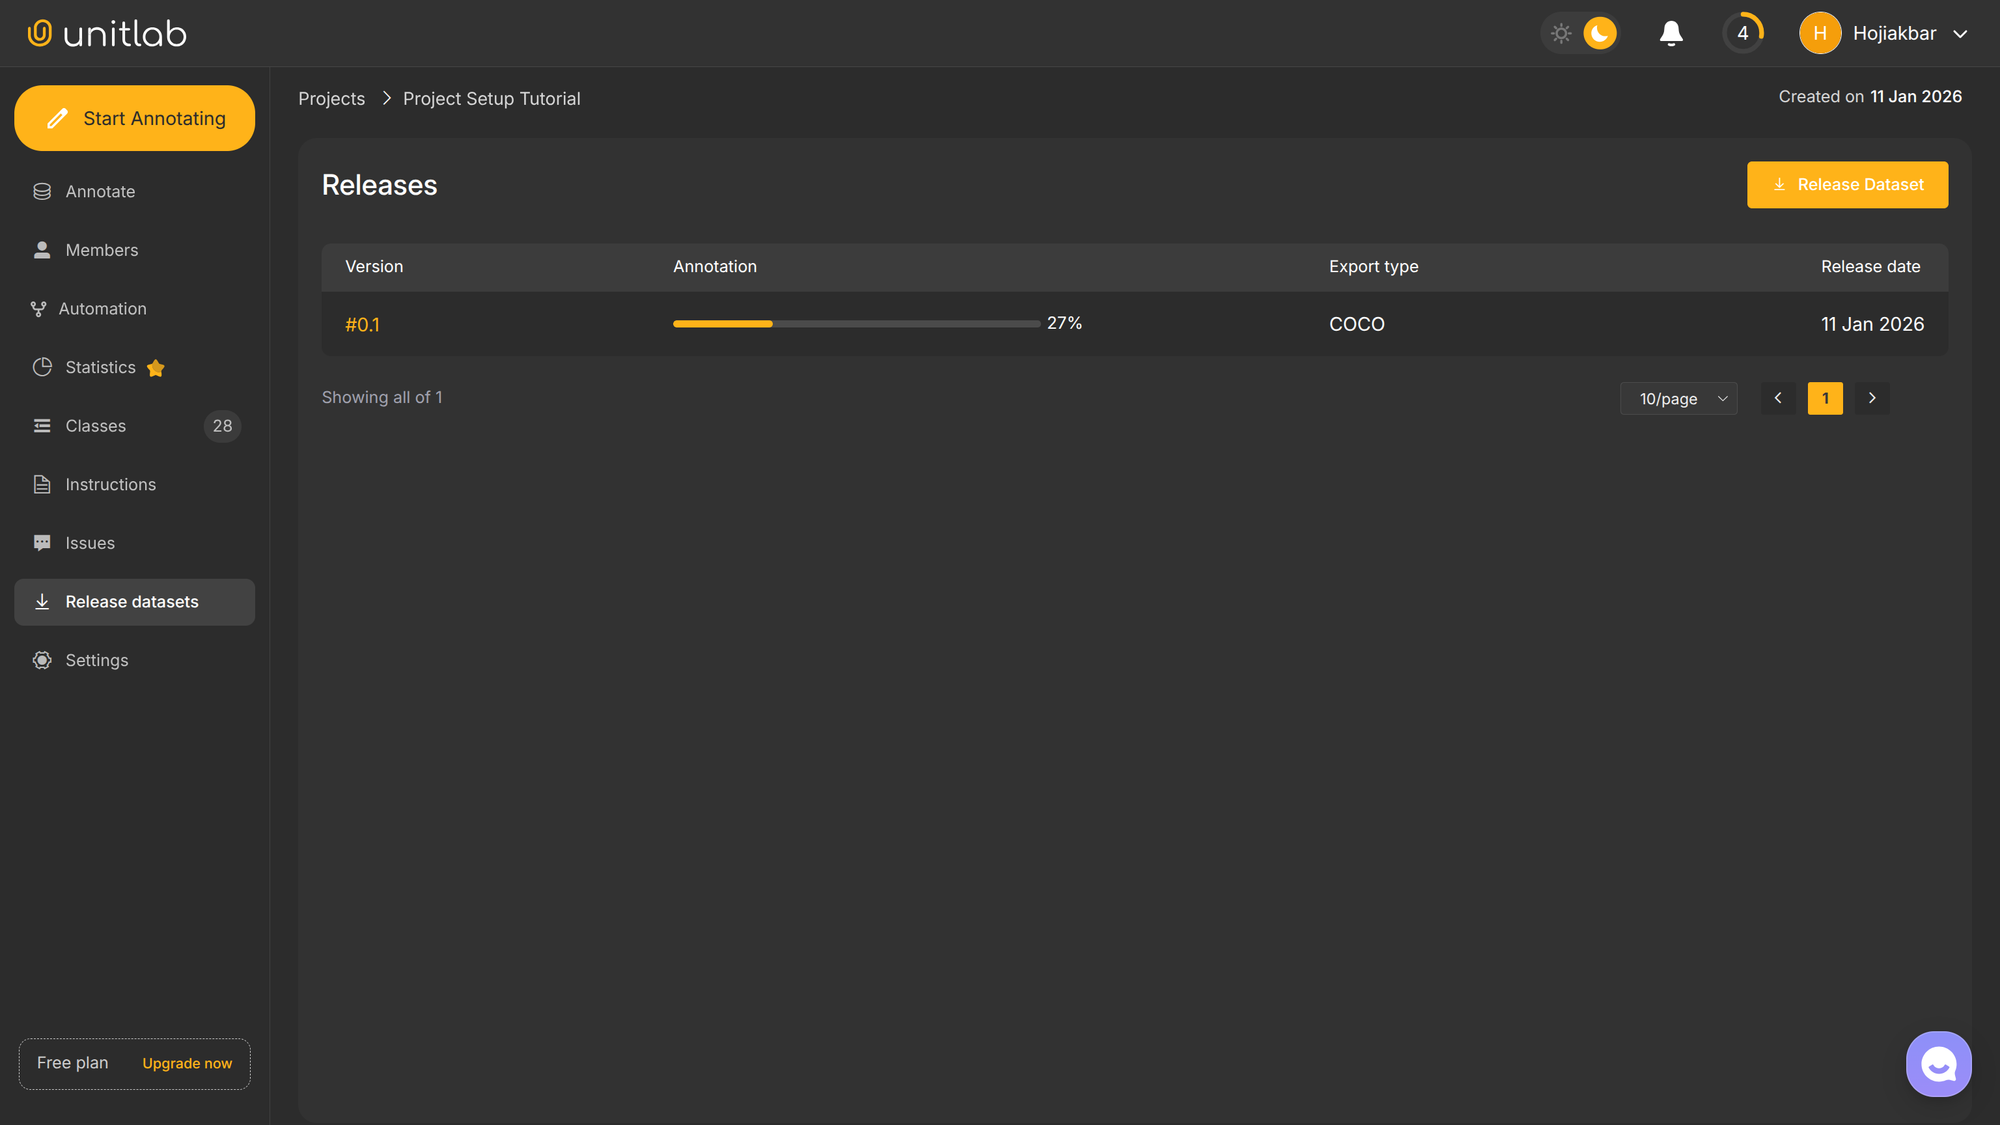
Task: Open the Instructions page
Action: [110, 484]
